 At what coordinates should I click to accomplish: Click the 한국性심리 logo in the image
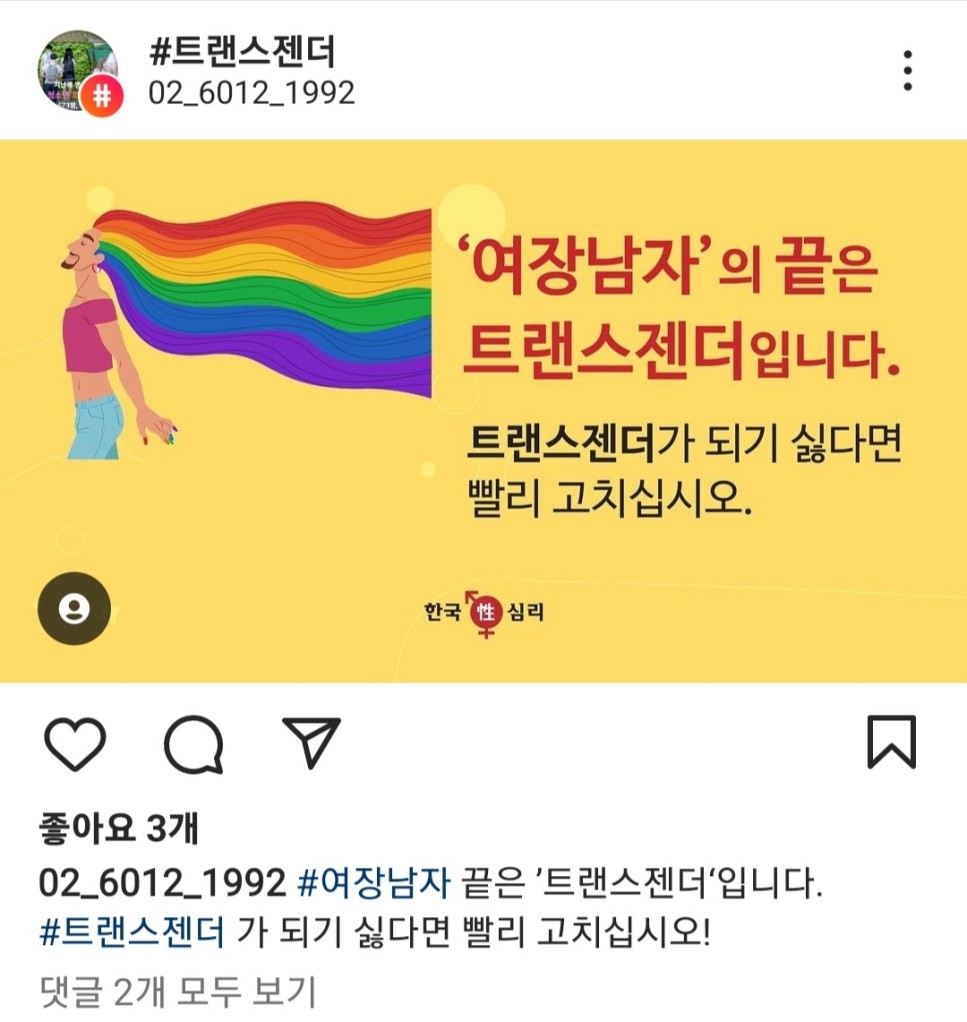pos(484,613)
